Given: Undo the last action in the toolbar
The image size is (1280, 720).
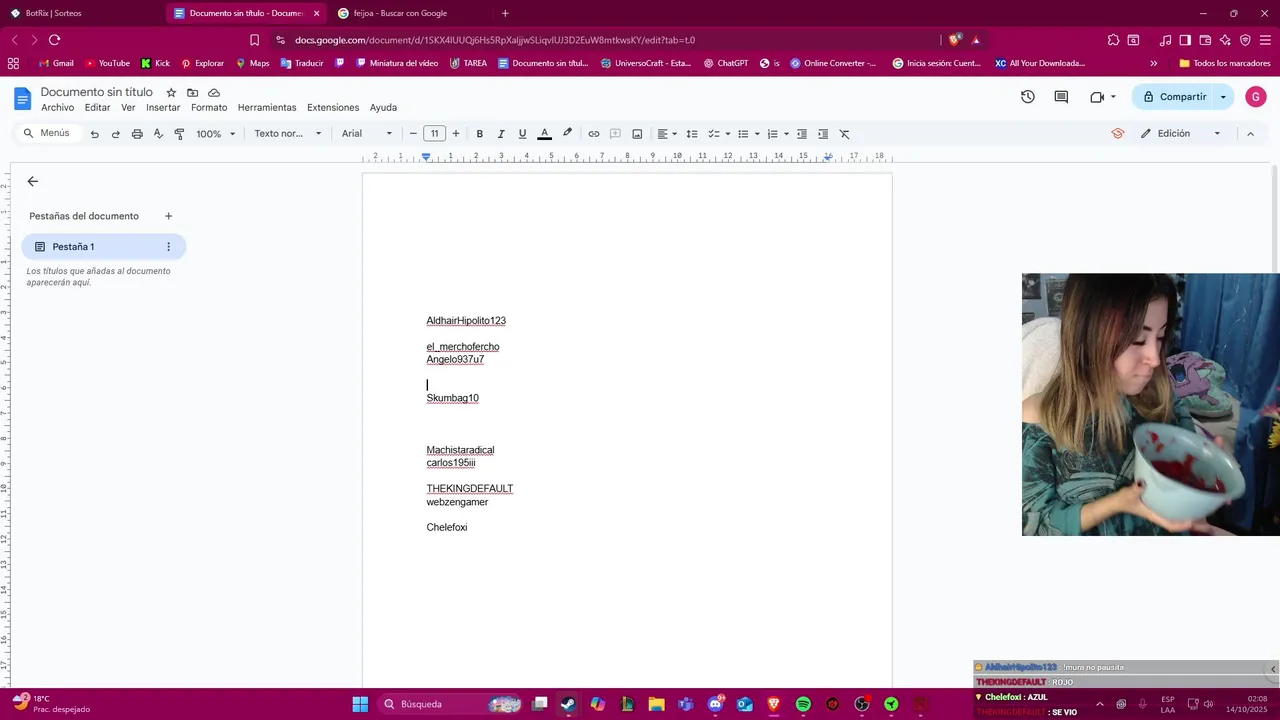Looking at the screenshot, I should click(x=94, y=134).
